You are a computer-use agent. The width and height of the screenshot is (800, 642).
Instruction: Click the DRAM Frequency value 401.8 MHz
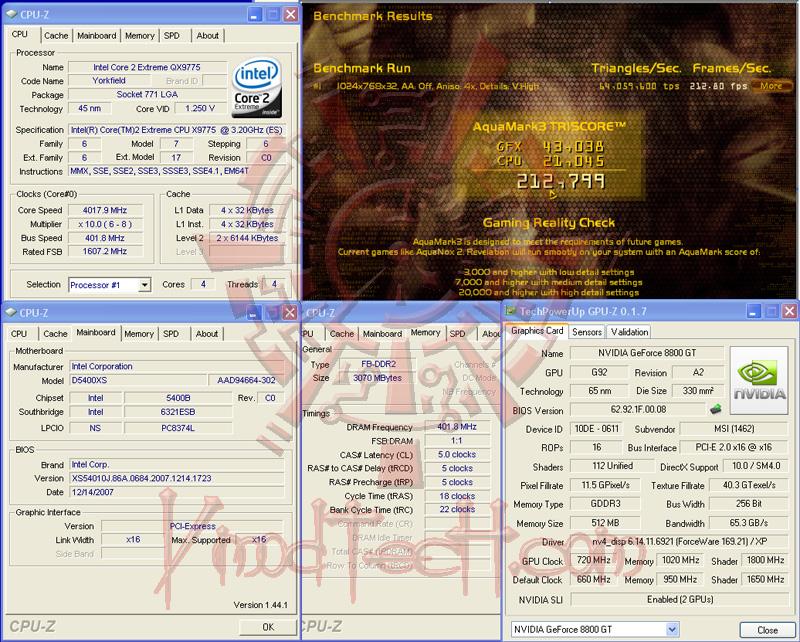[x=457, y=427]
